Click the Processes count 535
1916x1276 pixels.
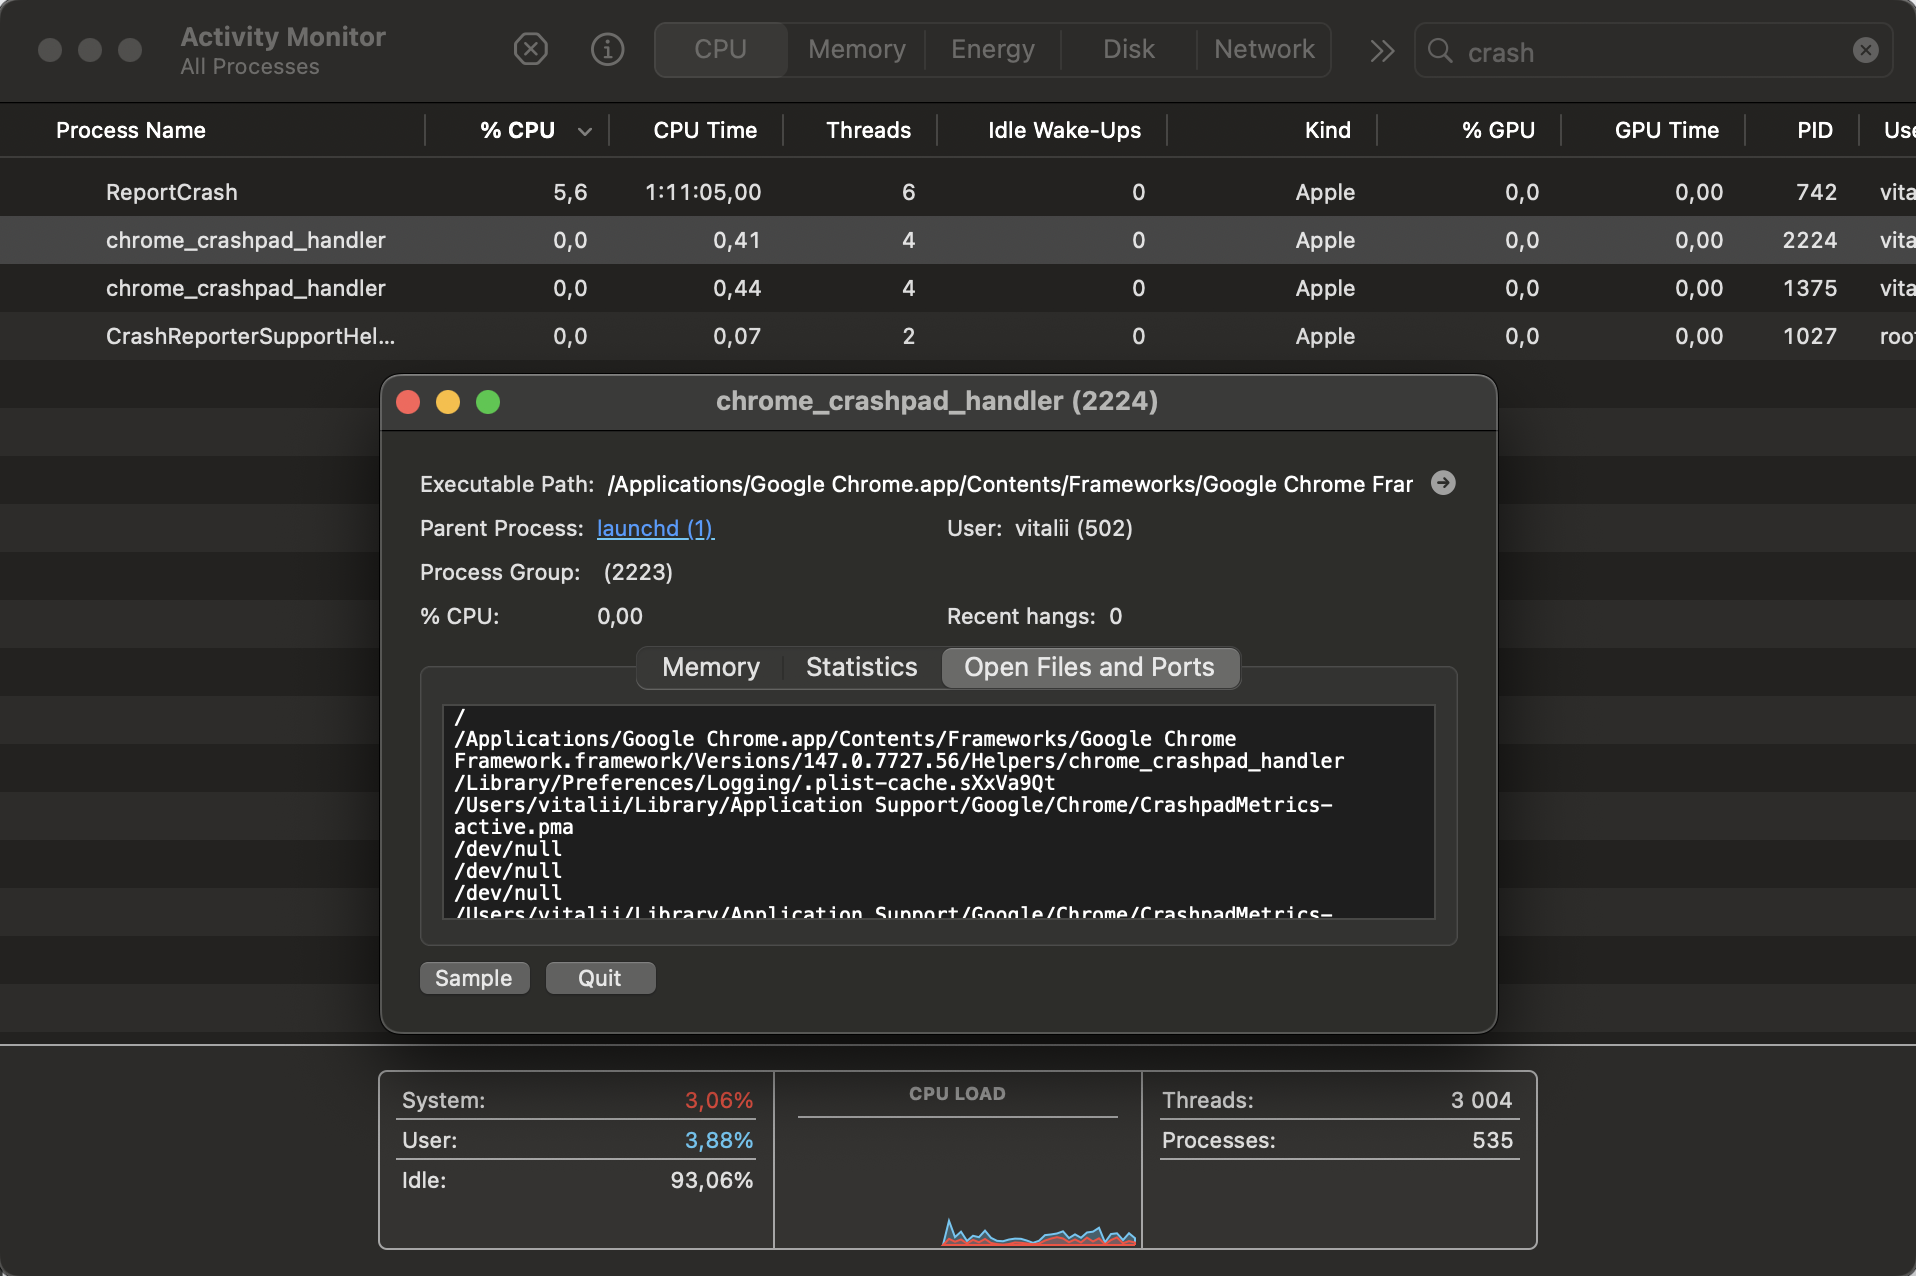coord(1492,1140)
